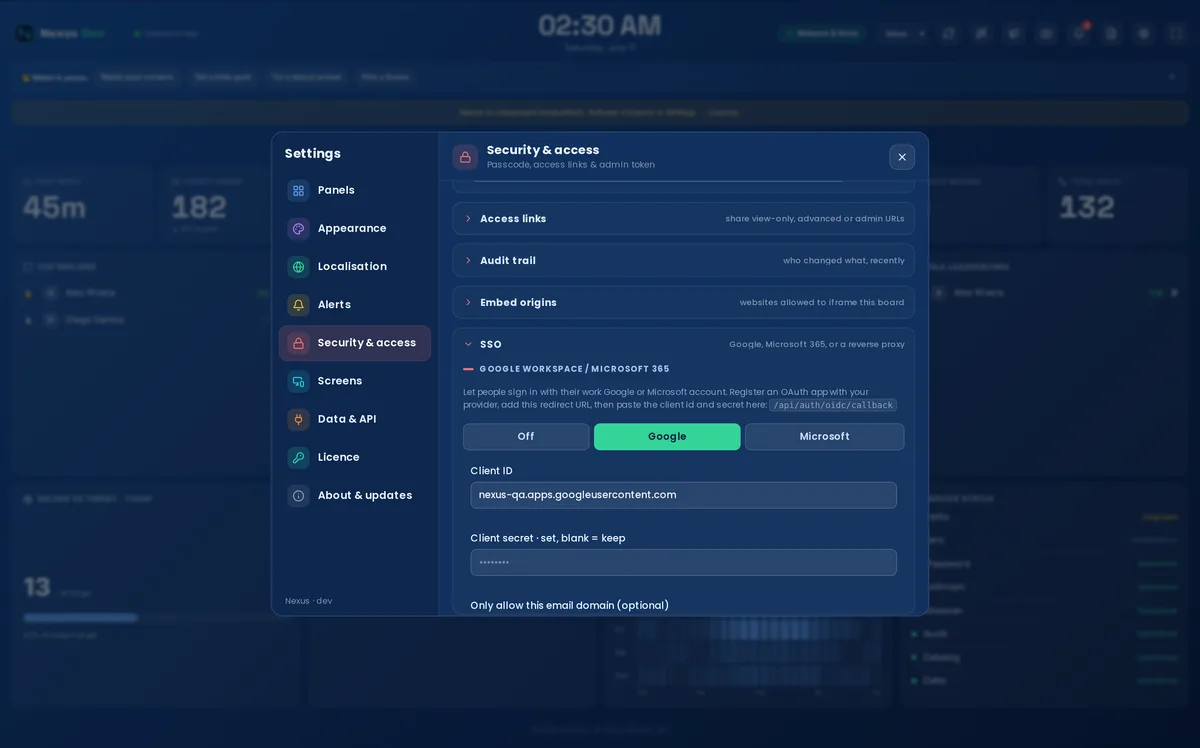Click 'Passcode, access links & admin token' subtitle
The height and width of the screenshot is (748, 1200).
(571, 165)
